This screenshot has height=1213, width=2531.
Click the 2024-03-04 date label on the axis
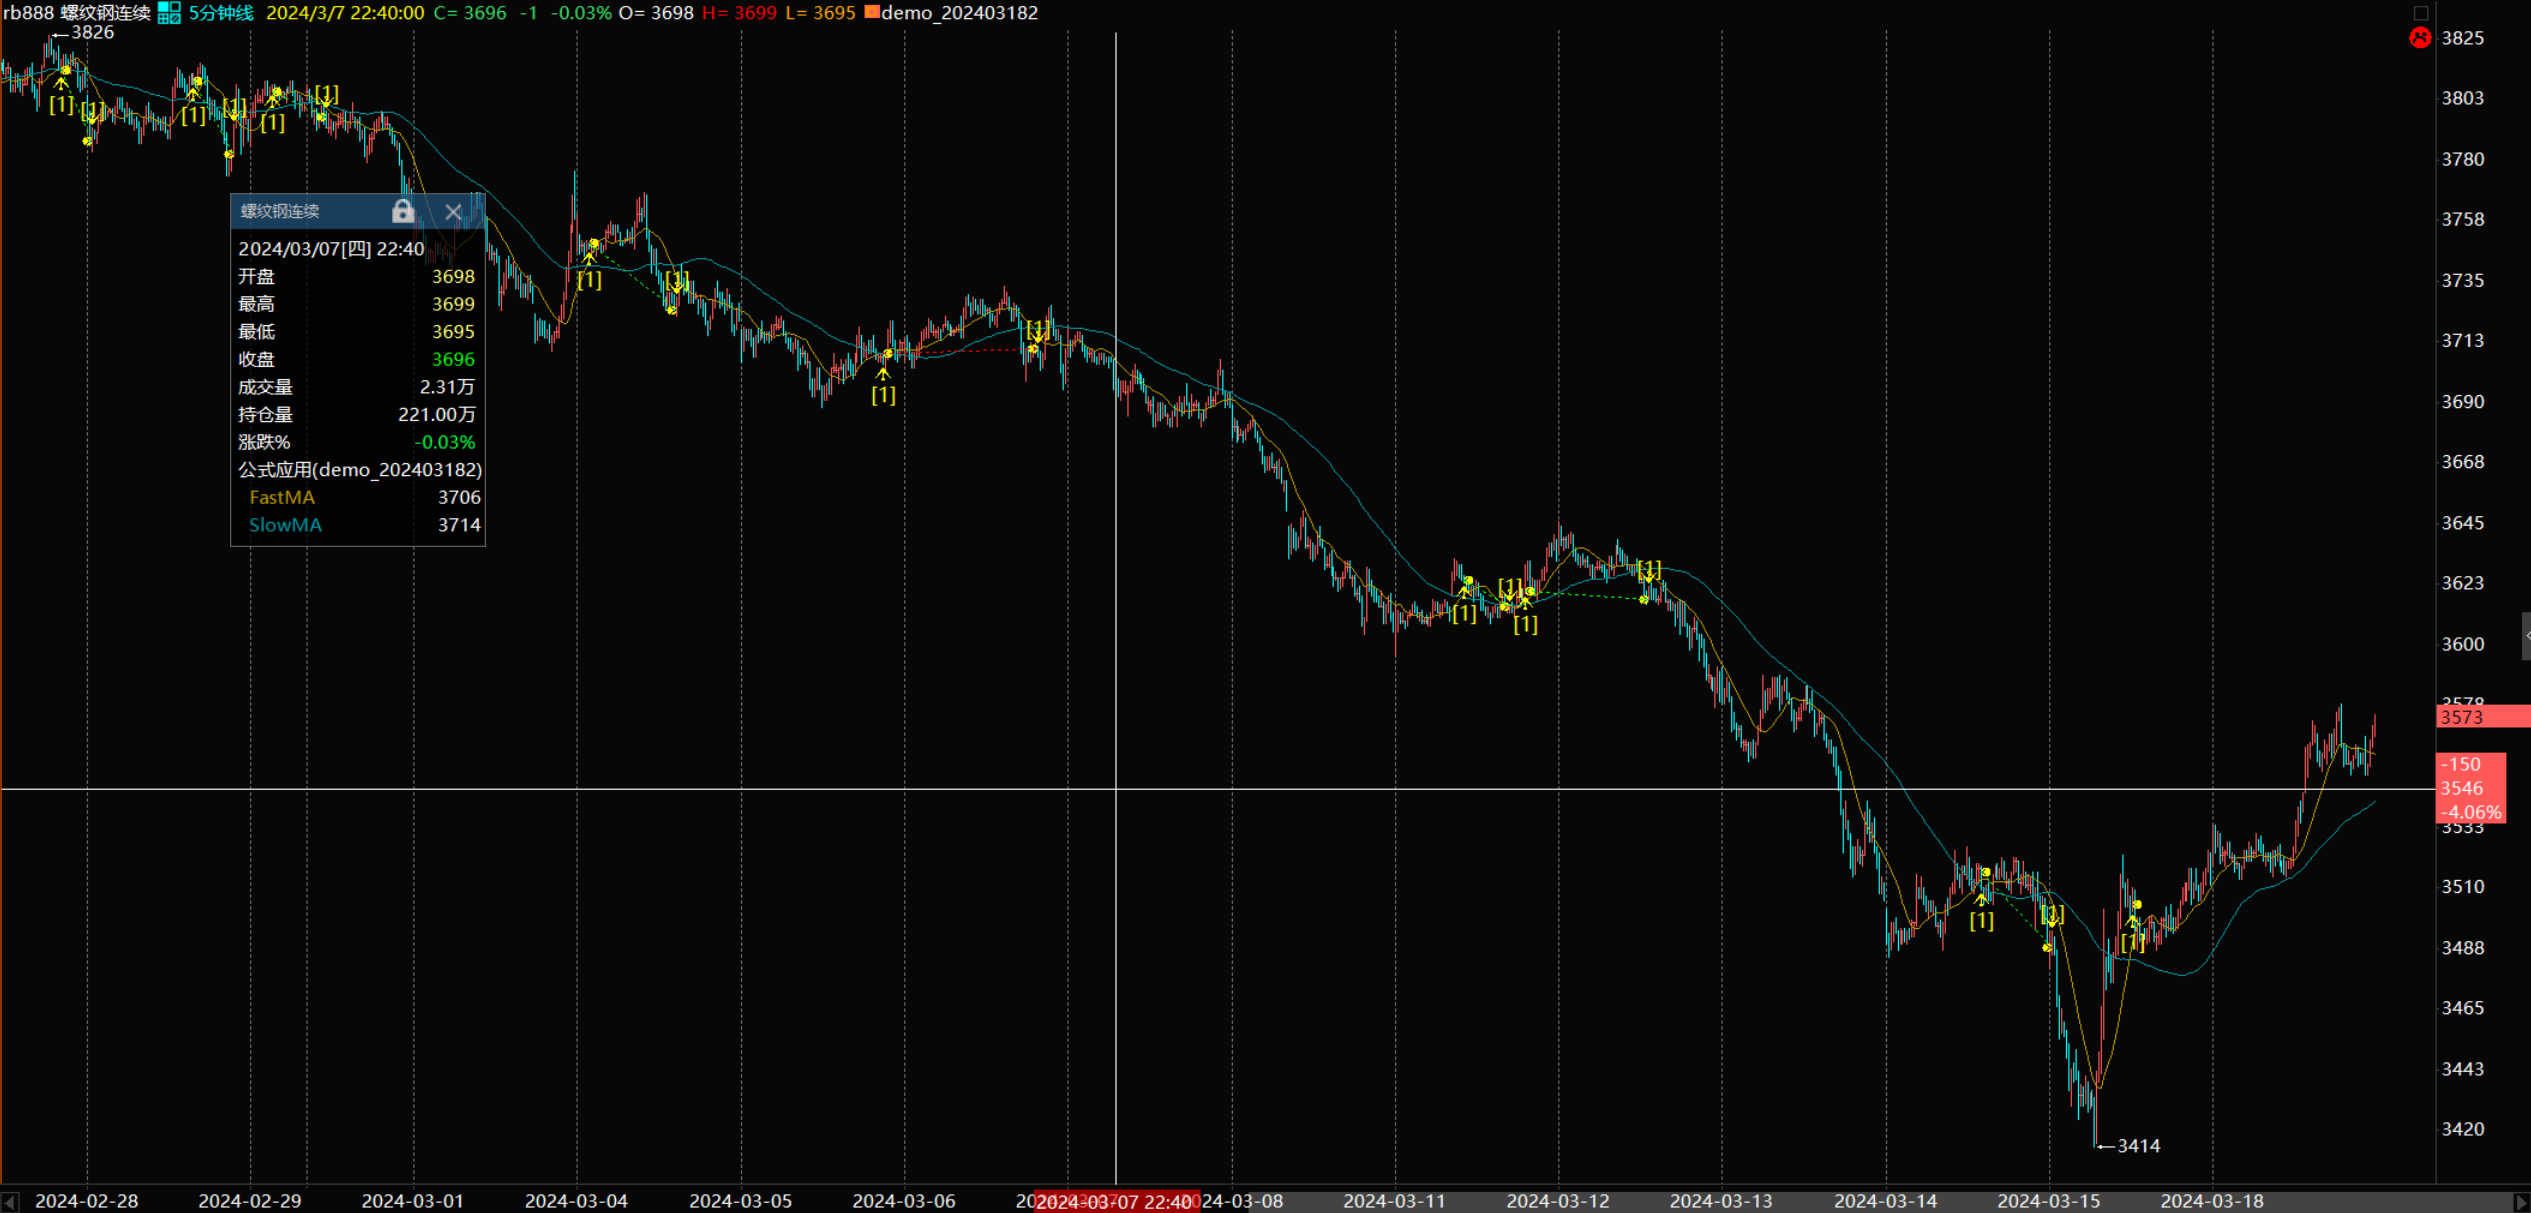576,1201
